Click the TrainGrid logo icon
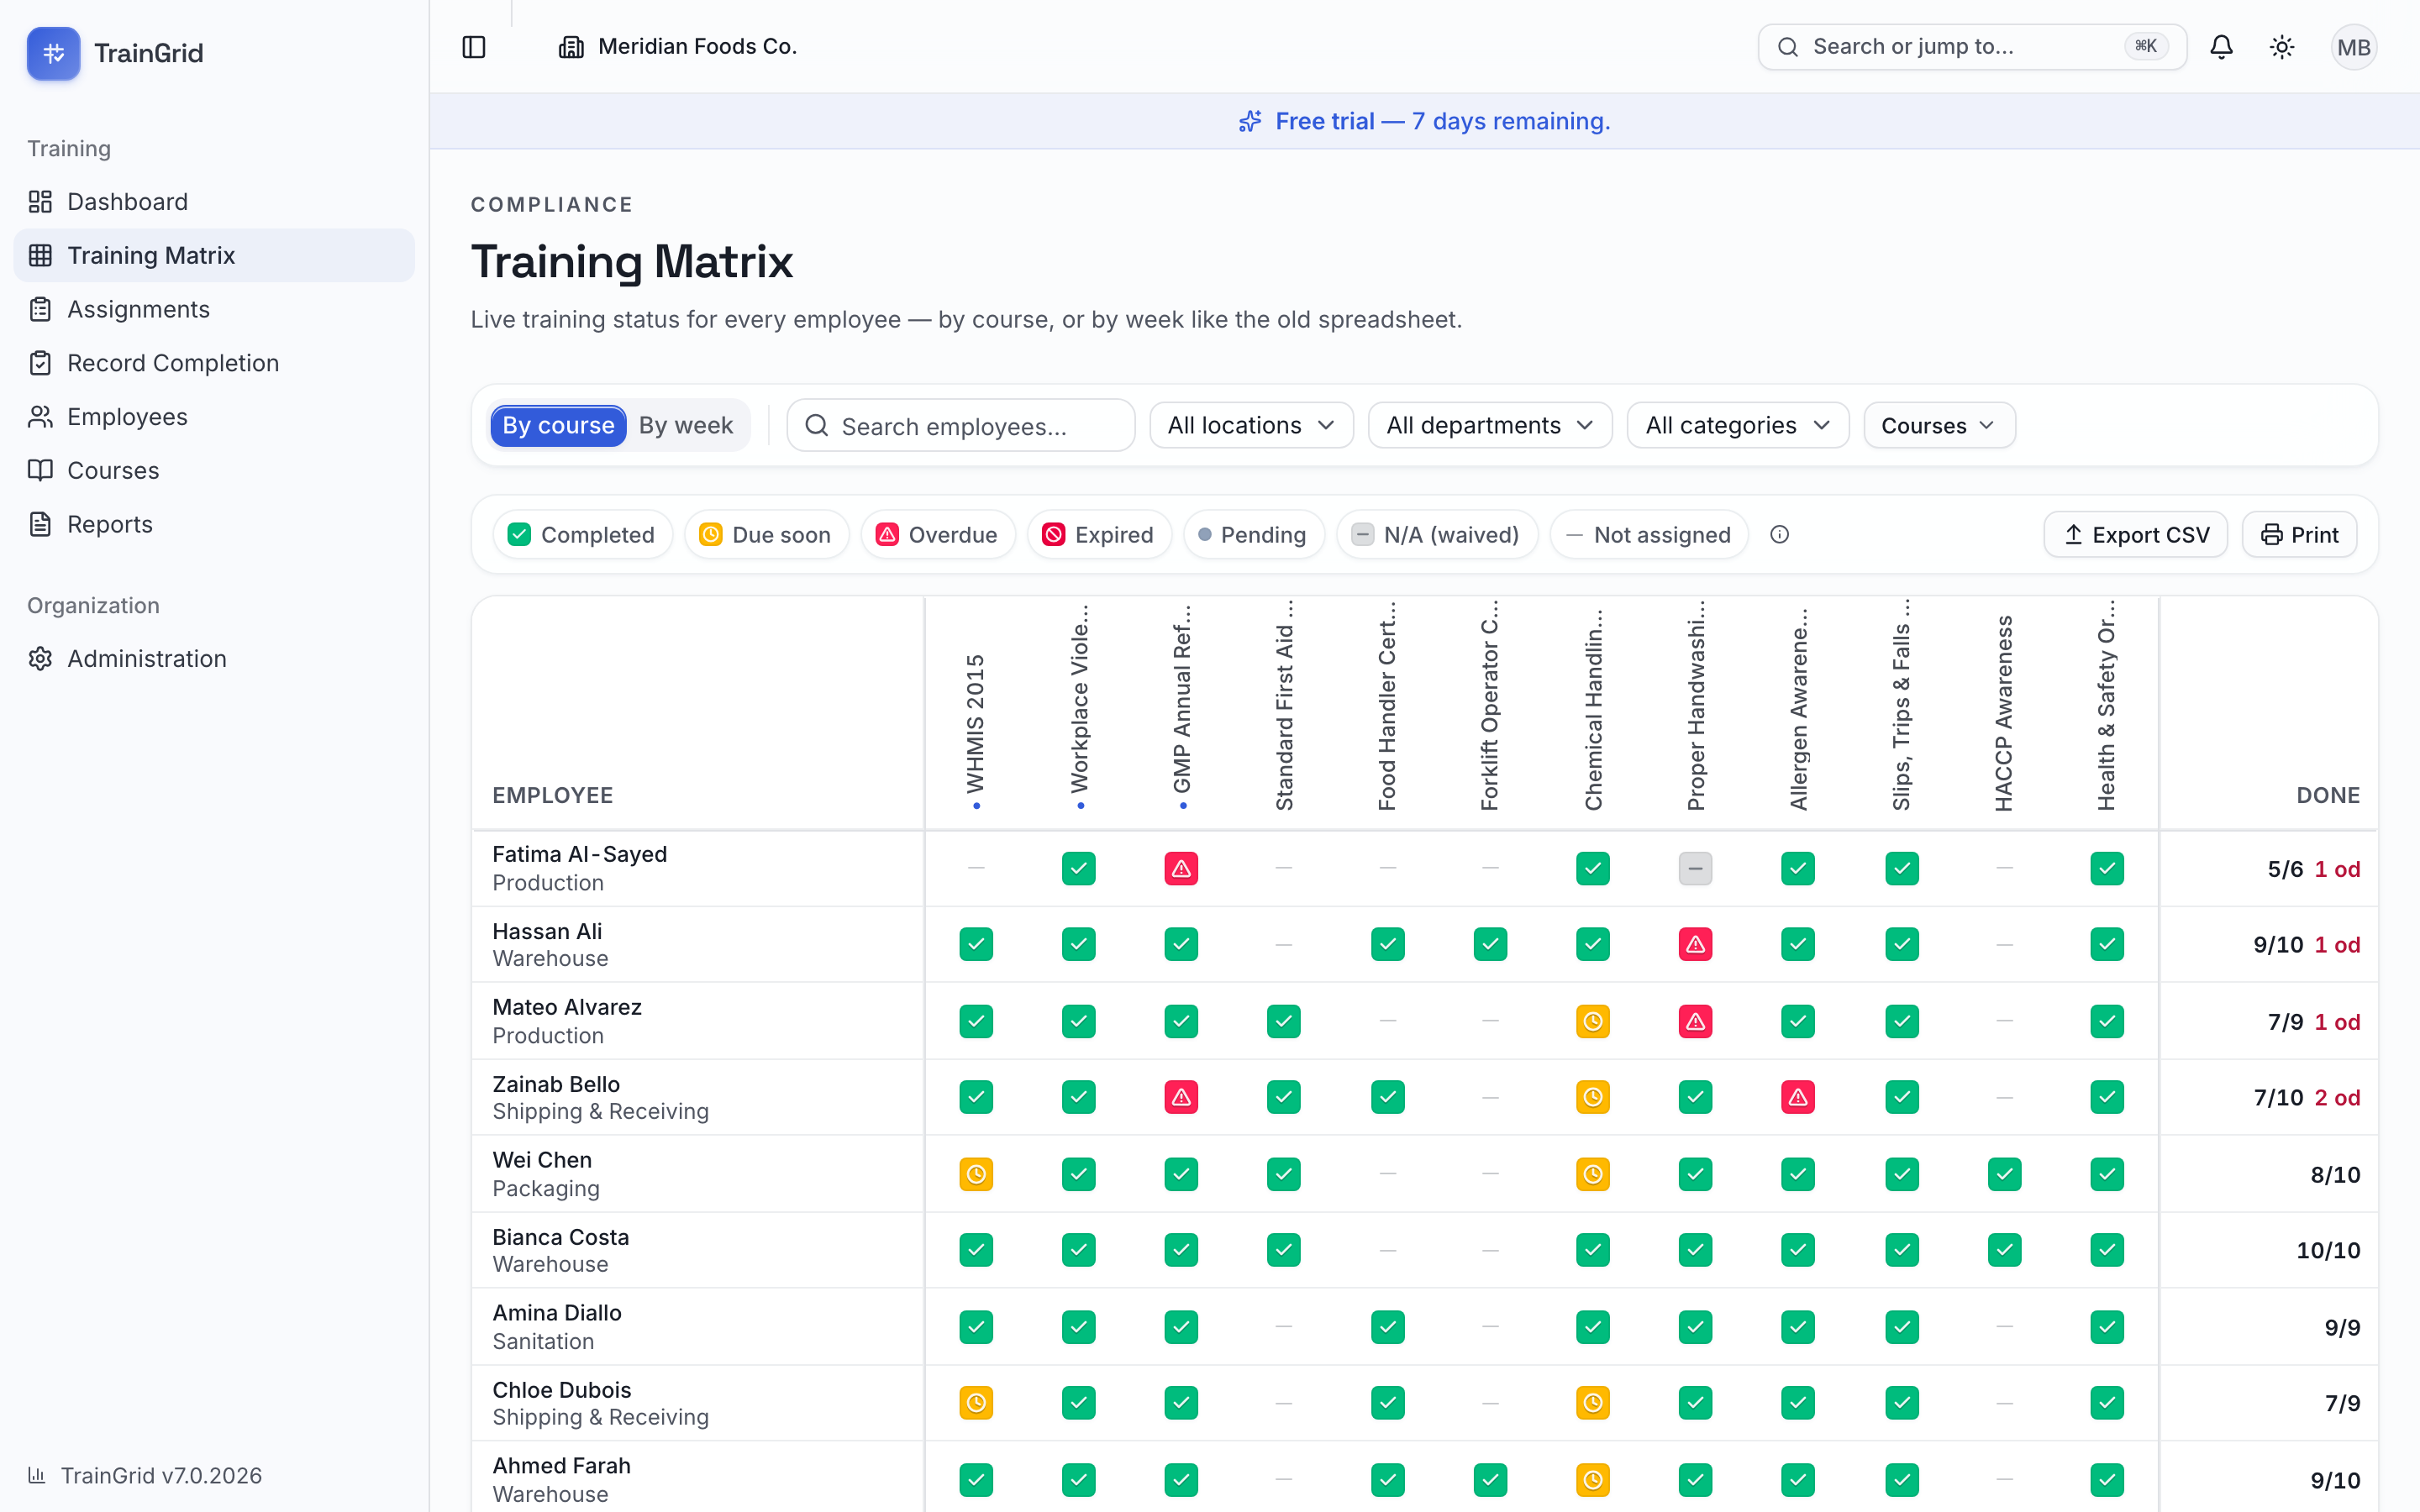2420x1512 pixels. [54, 53]
